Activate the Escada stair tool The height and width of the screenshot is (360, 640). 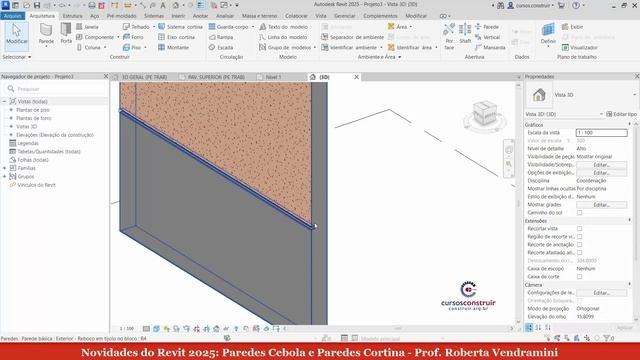click(x=221, y=47)
